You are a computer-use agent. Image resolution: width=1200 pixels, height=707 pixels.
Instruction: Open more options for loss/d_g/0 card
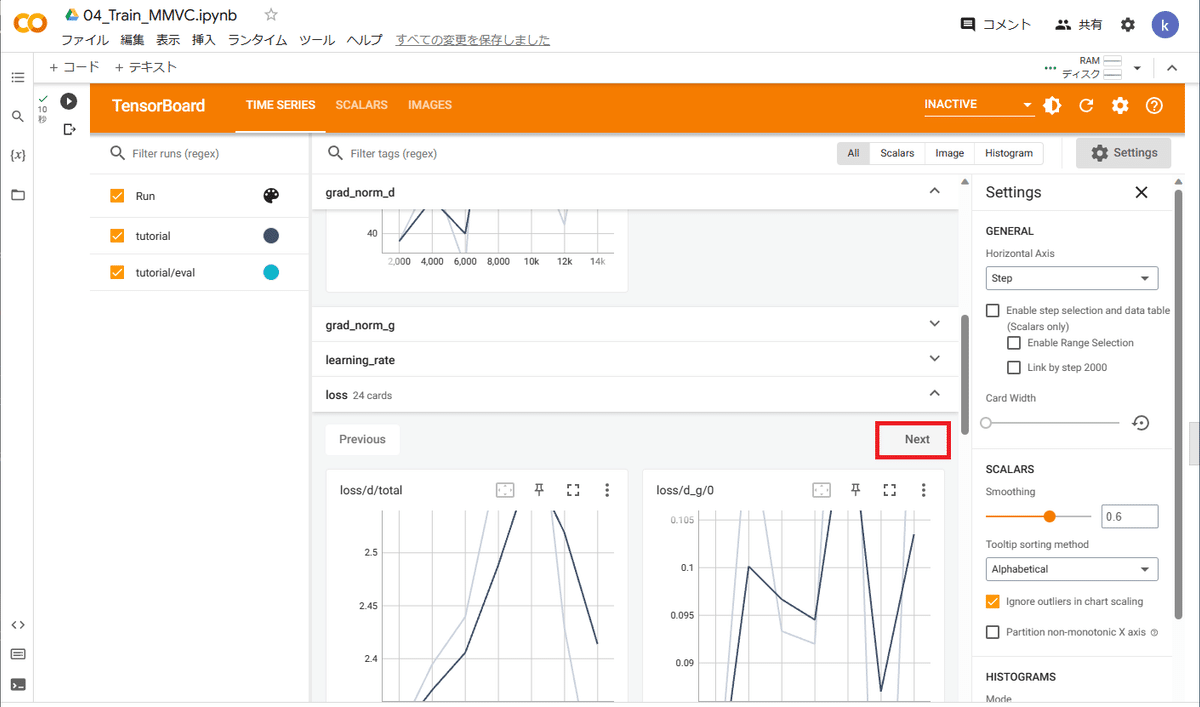point(923,490)
